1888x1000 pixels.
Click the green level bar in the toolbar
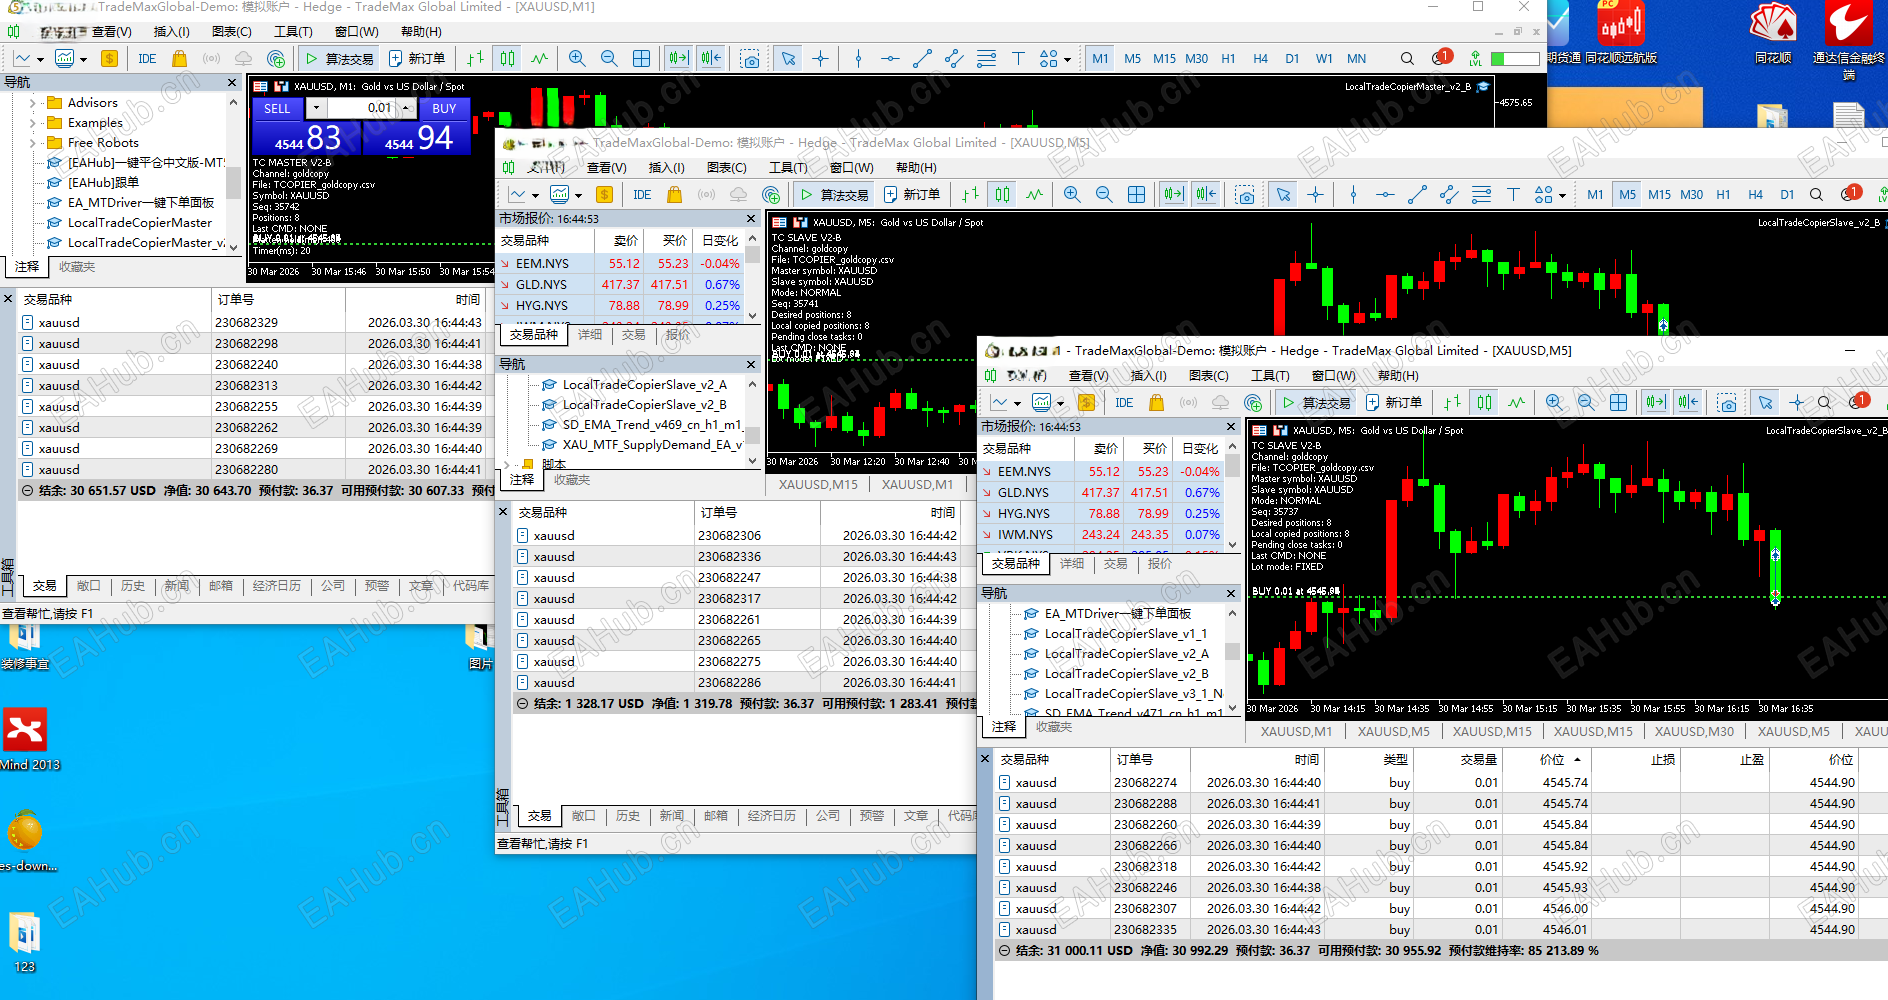[1514, 59]
